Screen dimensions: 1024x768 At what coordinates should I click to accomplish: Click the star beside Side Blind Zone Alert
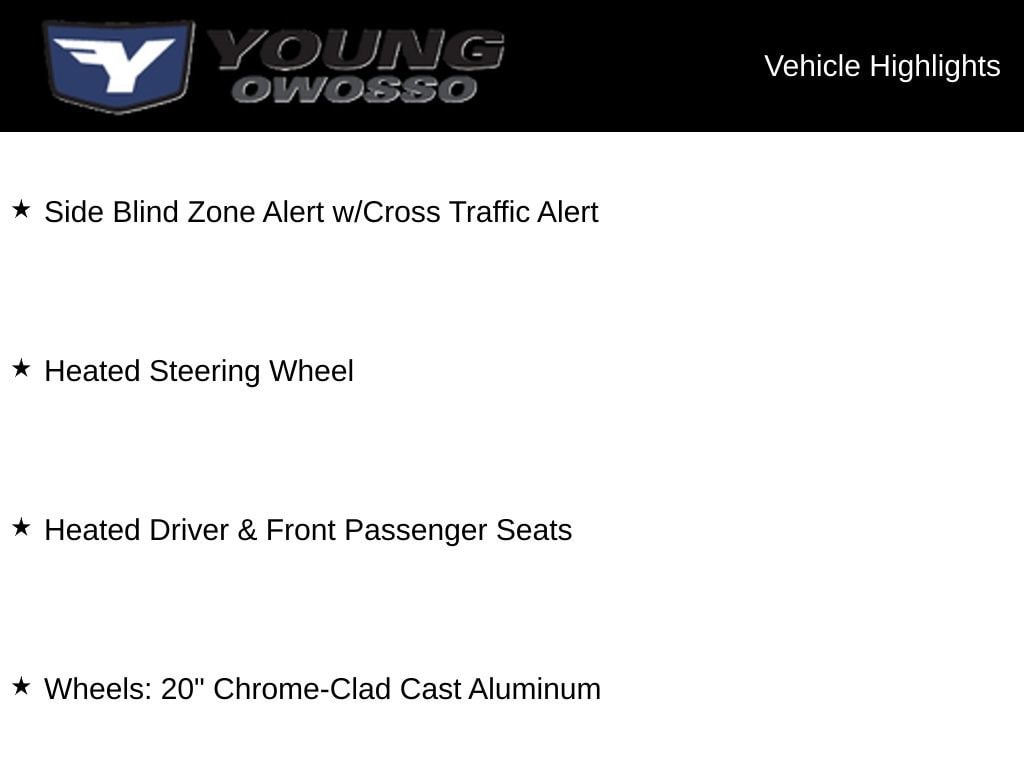[x=22, y=210]
